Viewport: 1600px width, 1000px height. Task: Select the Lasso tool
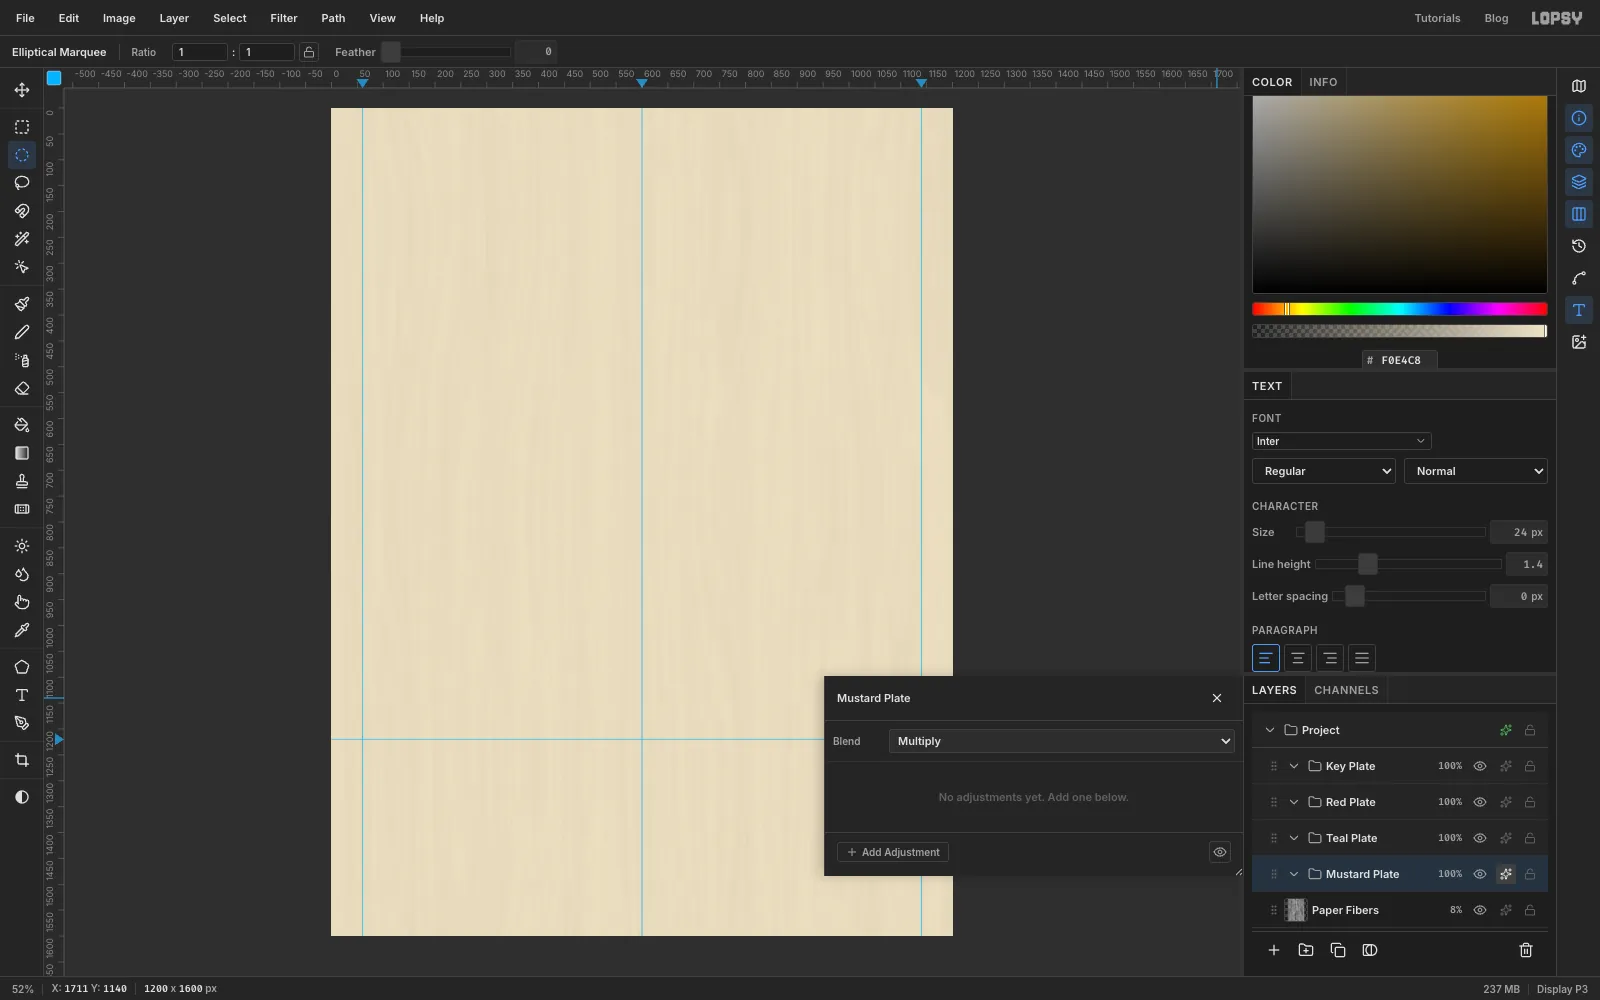click(x=22, y=183)
